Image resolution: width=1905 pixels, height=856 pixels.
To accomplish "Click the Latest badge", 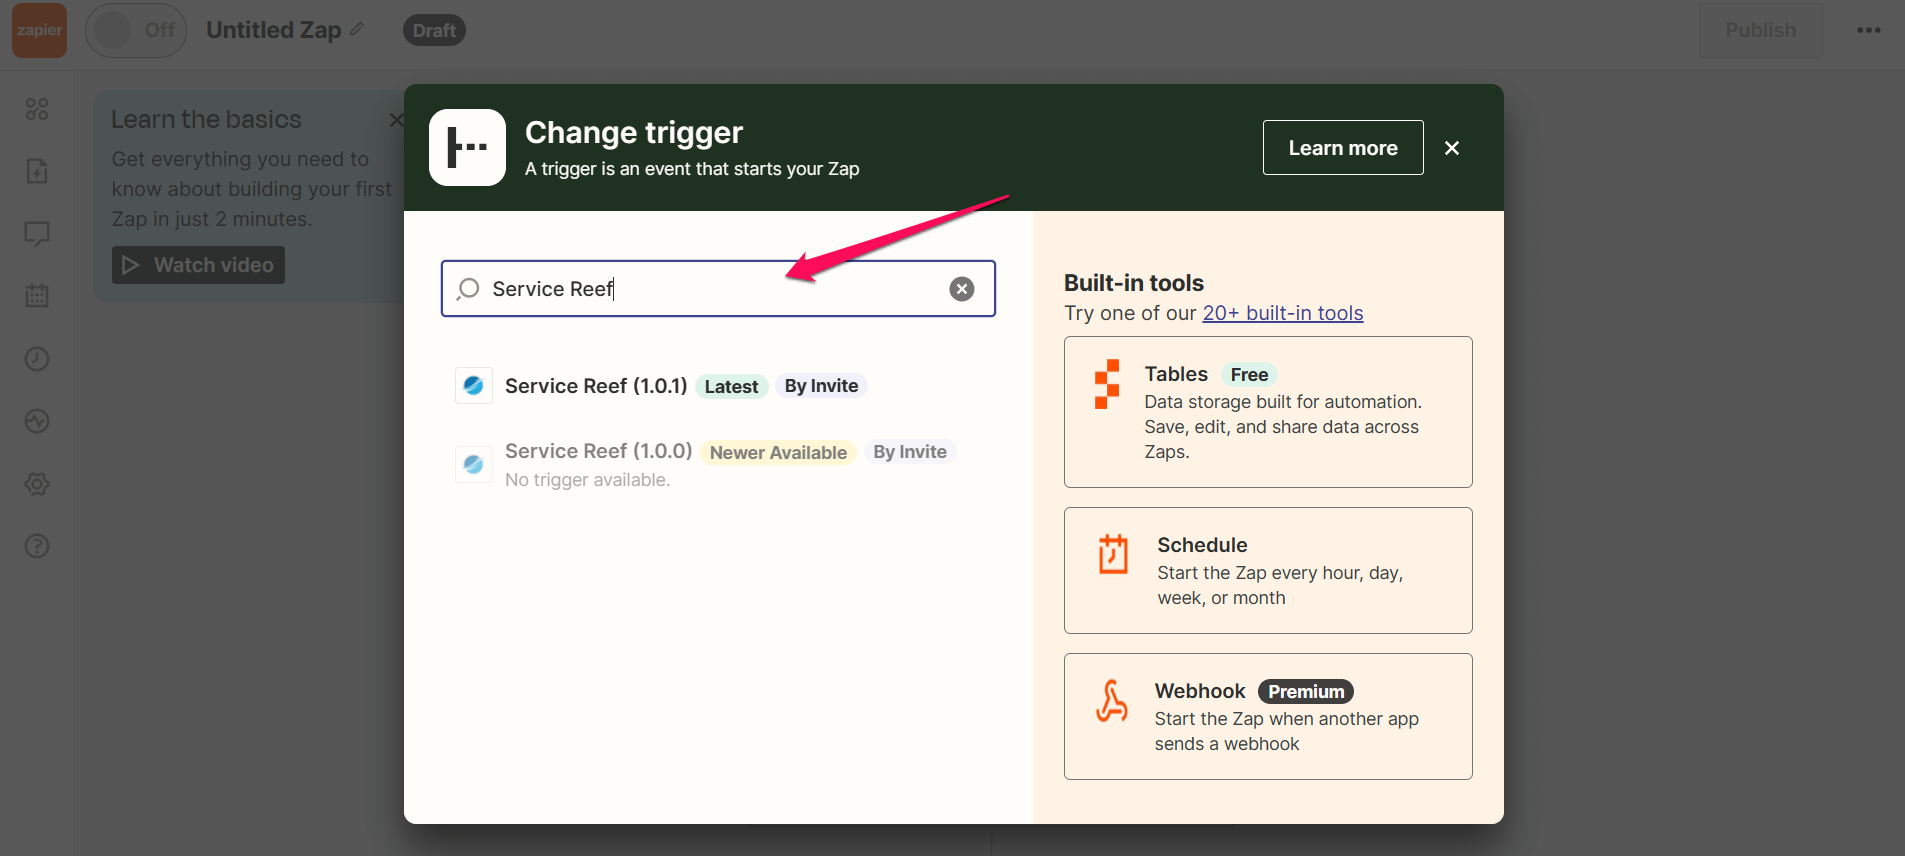I will click(731, 386).
